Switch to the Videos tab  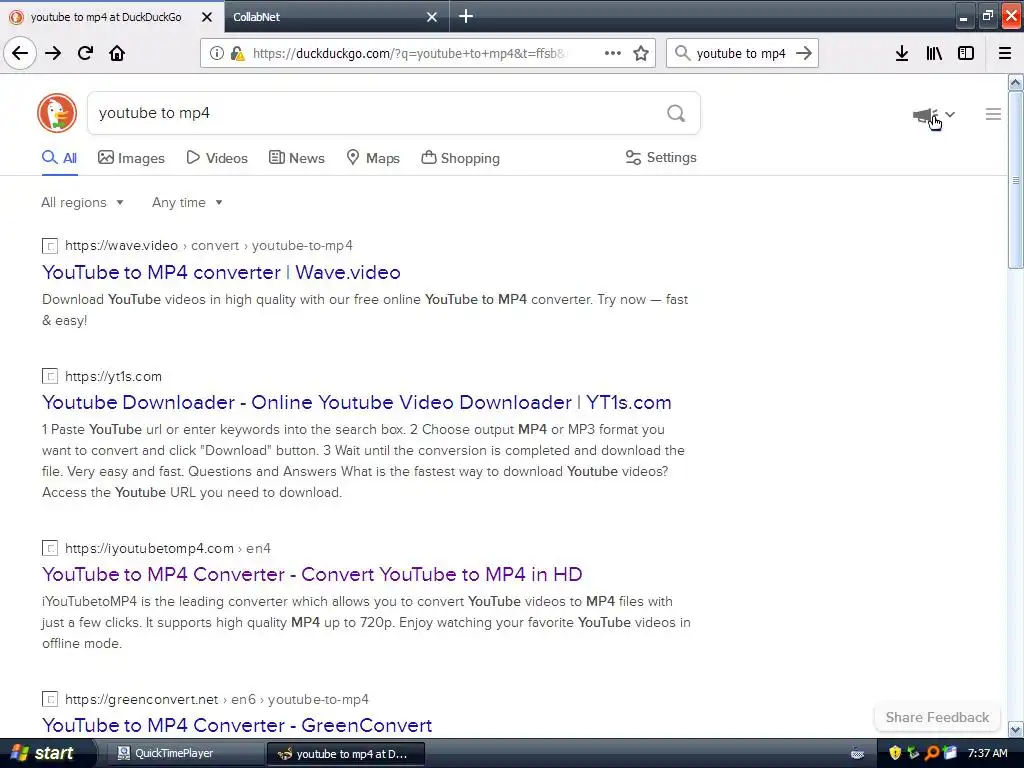coord(217,158)
